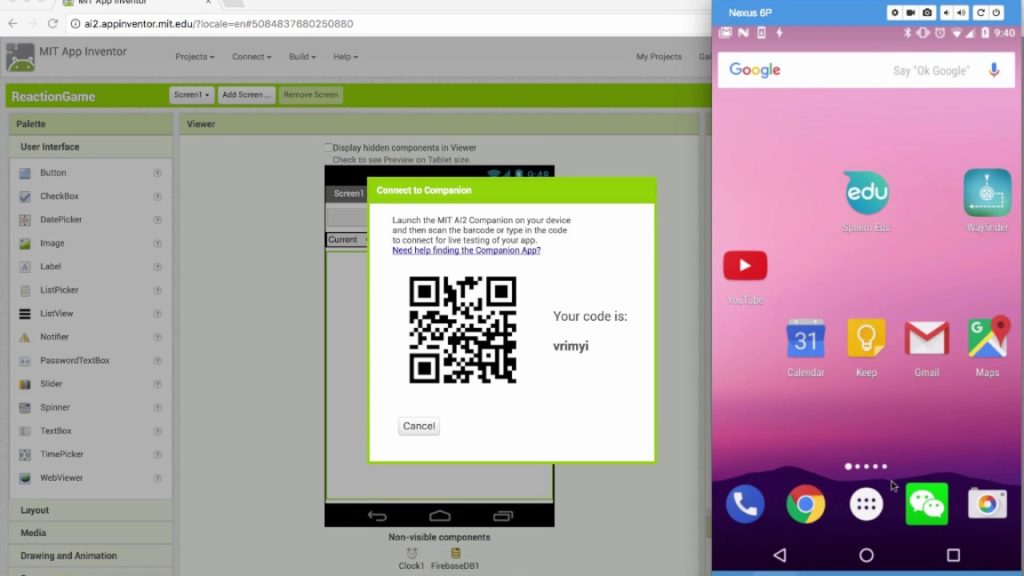The height and width of the screenshot is (576, 1024).
Task: Launch Chrome from the phone dock
Action: click(805, 504)
